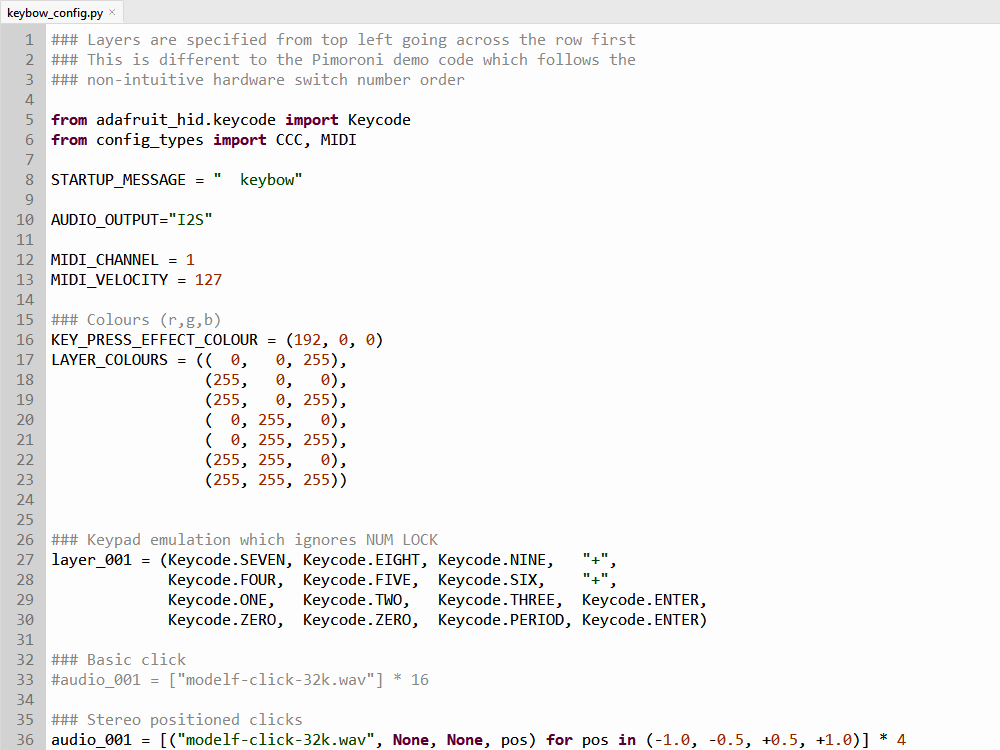Click Keycode.TWO in layer_001
The width and height of the screenshot is (1000, 750).
coord(351,600)
